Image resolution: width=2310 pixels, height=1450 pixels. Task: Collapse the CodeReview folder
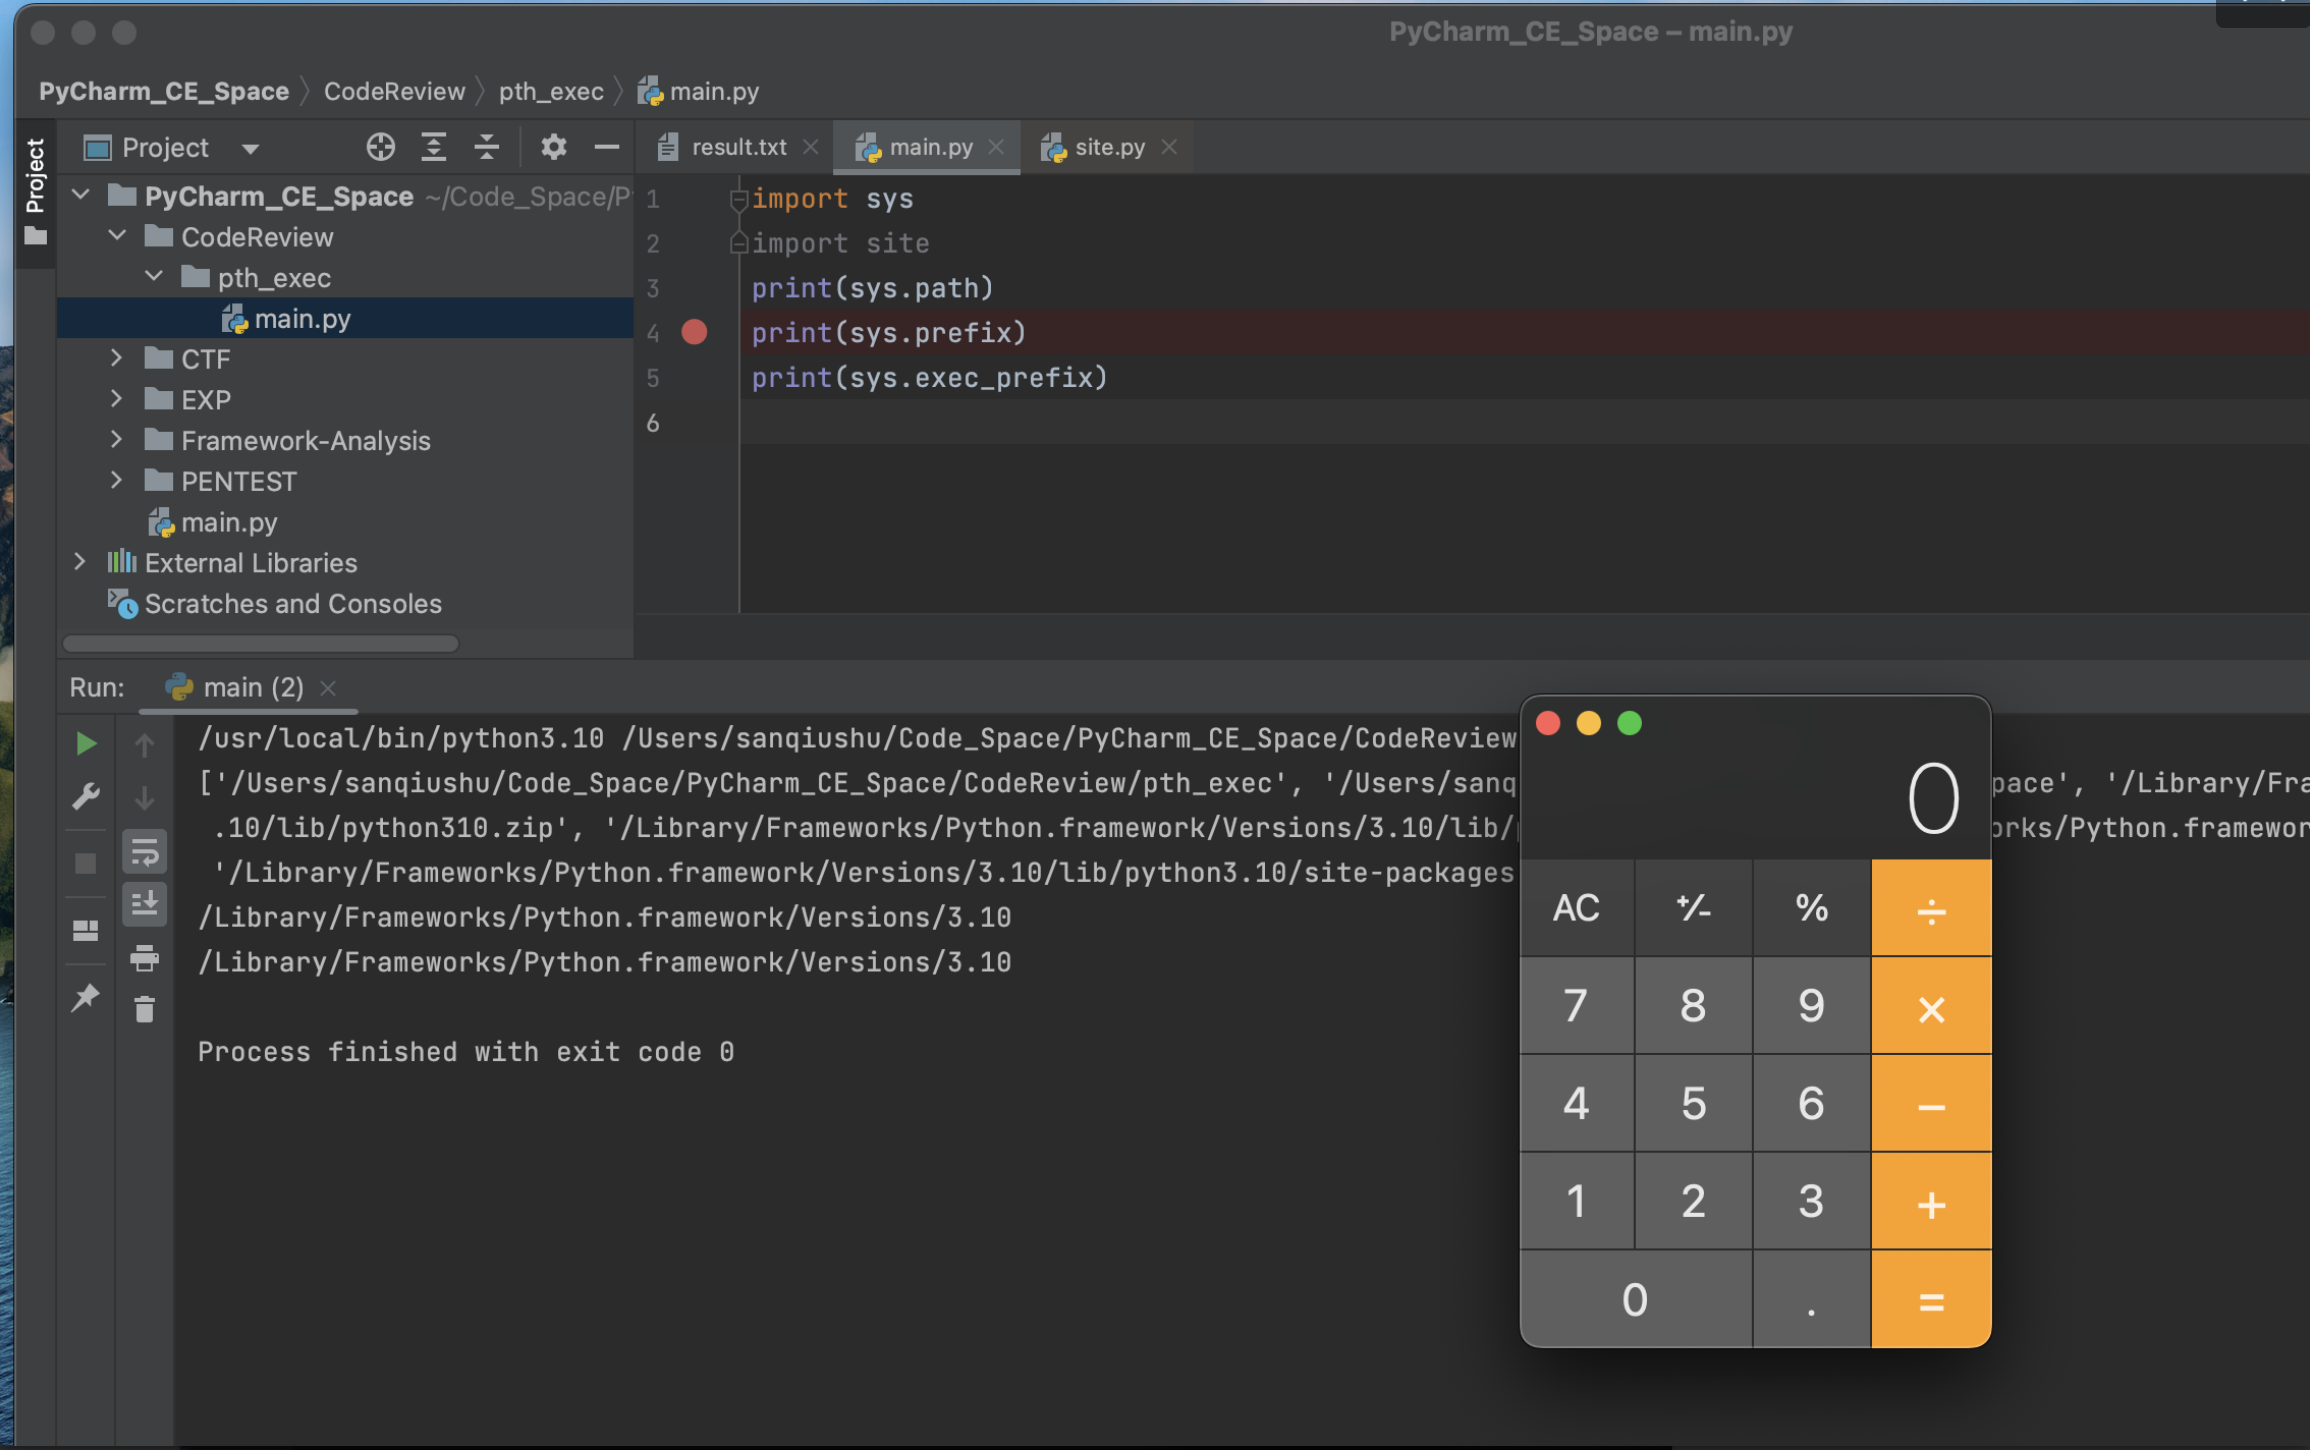click(117, 236)
